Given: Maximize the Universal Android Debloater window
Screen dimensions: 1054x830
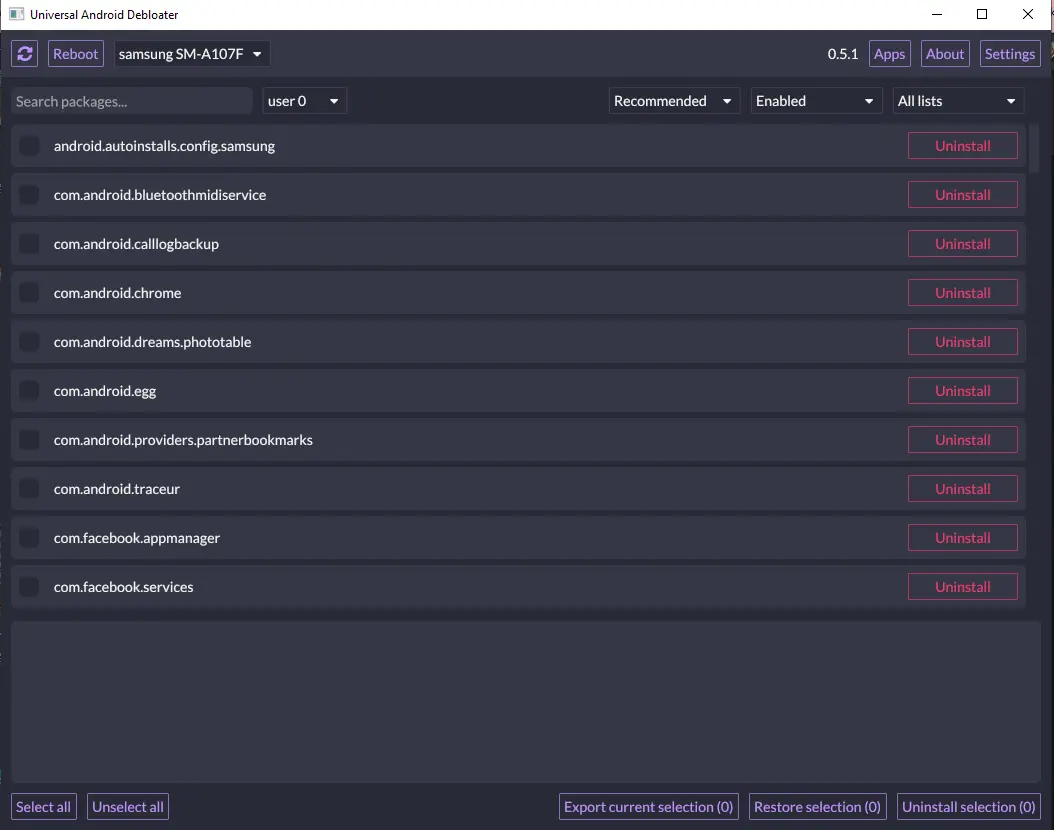Looking at the screenshot, I should pos(982,14).
